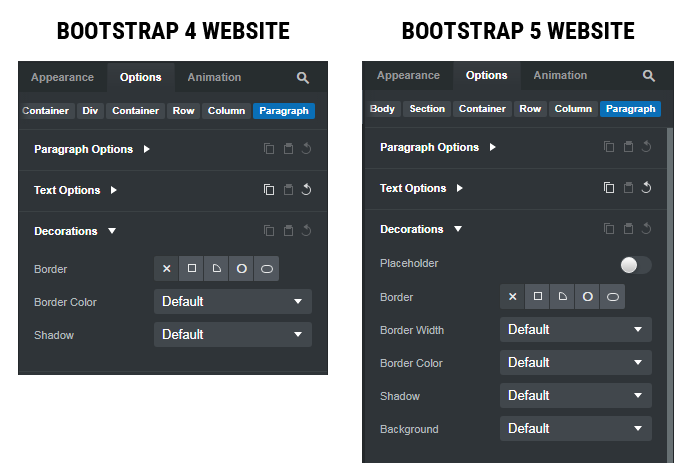
Task: Select Container breadcrumb in Bootstrap 5 panel
Action: click(482, 109)
